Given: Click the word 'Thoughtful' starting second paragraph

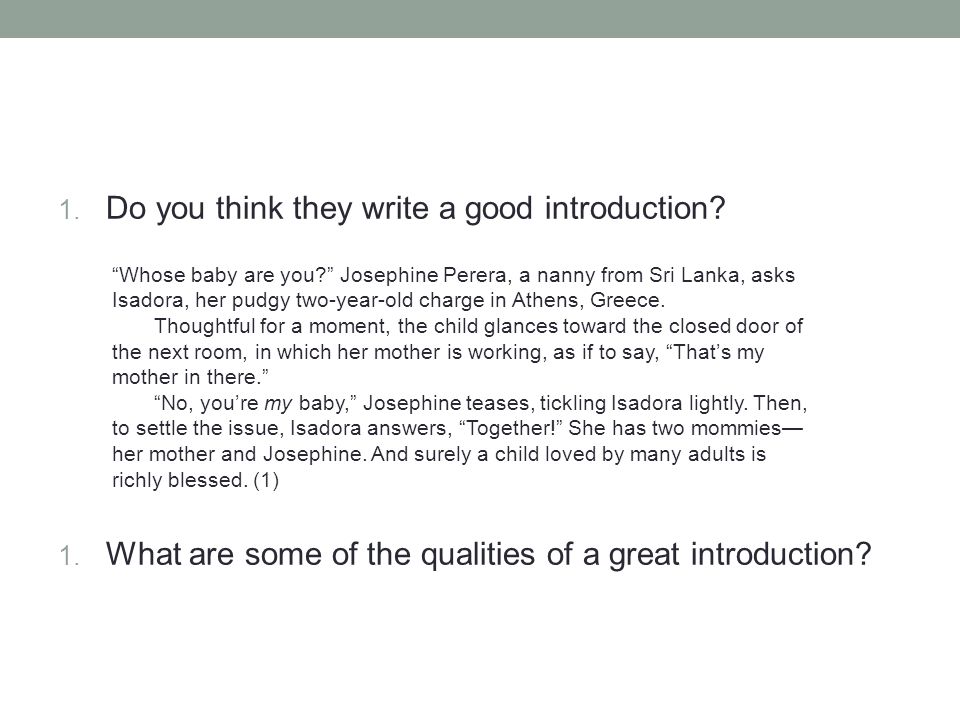Looking at the screenshot, I should coord(204,326).
